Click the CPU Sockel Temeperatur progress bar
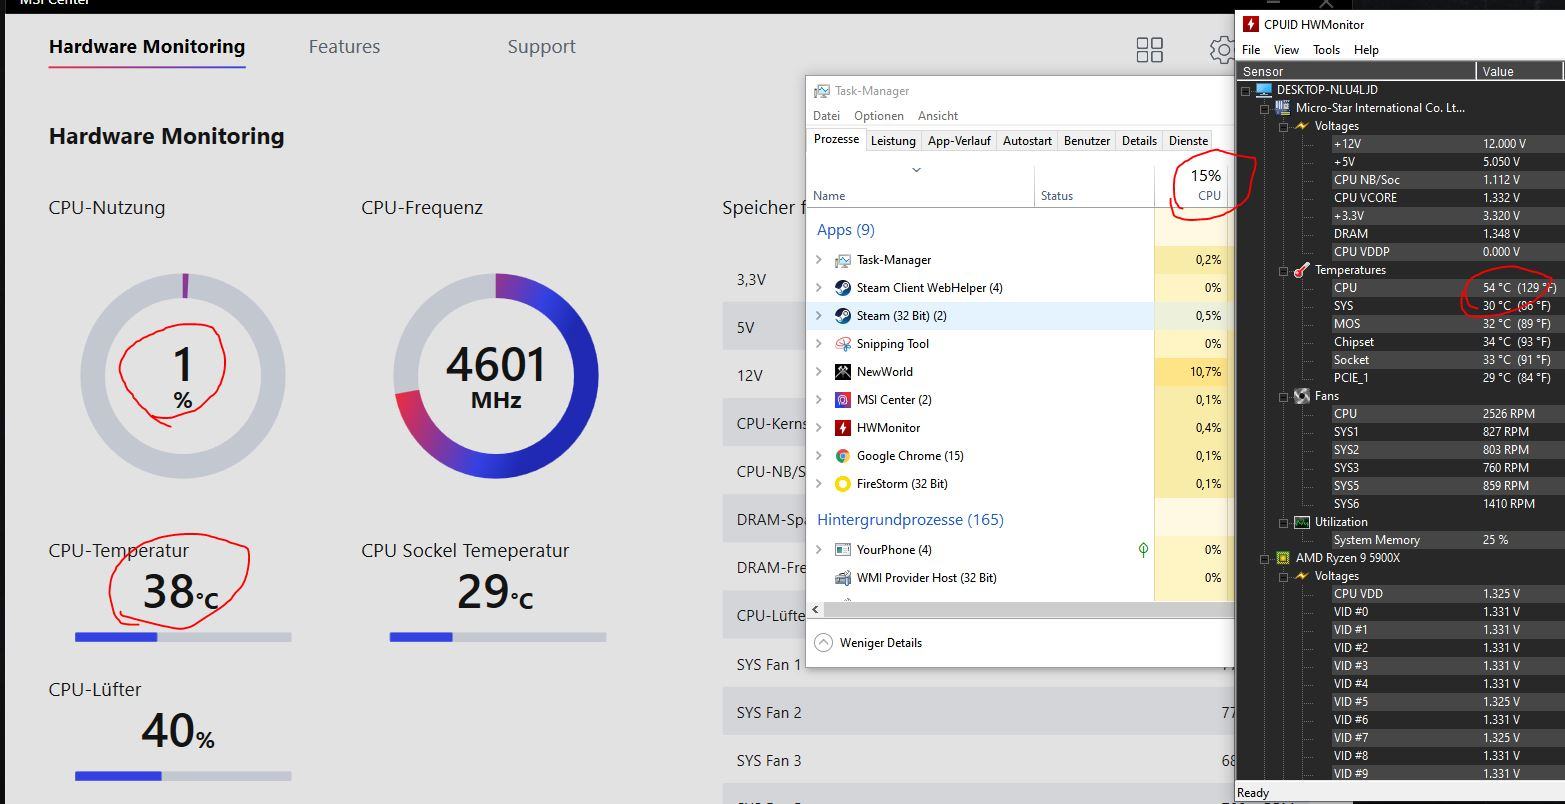 click(x=498, y=637)
